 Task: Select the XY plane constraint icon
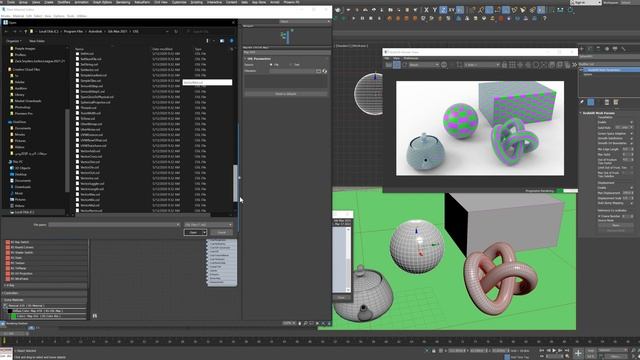(452, 10)
